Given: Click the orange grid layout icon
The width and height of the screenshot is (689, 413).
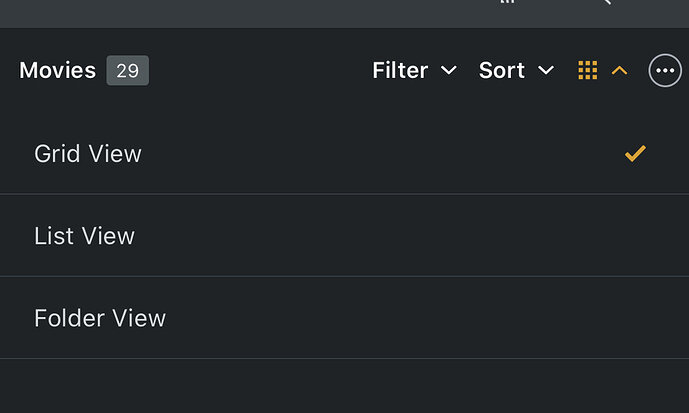Looking at the screenshot, I should [588, 70].
